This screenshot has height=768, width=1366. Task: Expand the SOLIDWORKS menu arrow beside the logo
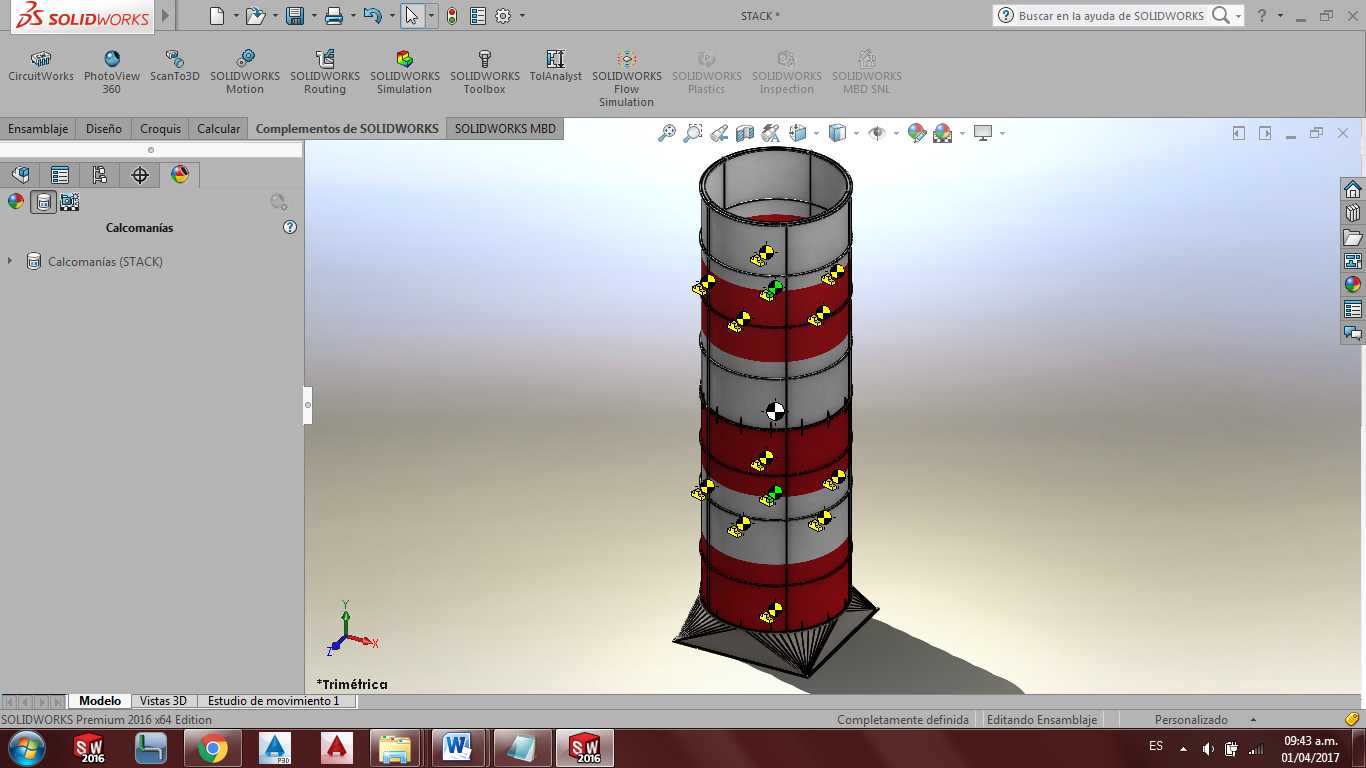coord(166,16)
